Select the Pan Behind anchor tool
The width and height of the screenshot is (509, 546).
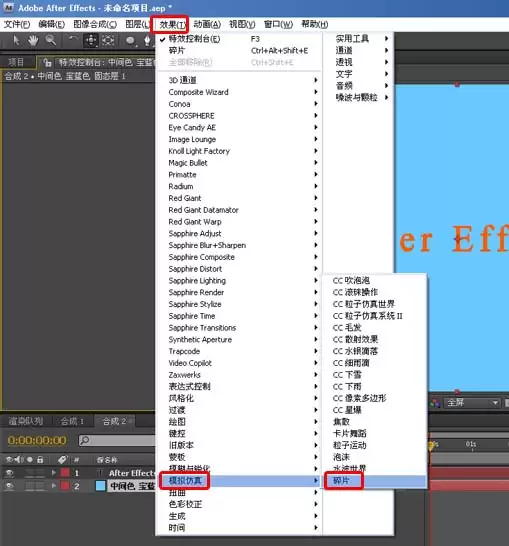[x=108, y=41]
